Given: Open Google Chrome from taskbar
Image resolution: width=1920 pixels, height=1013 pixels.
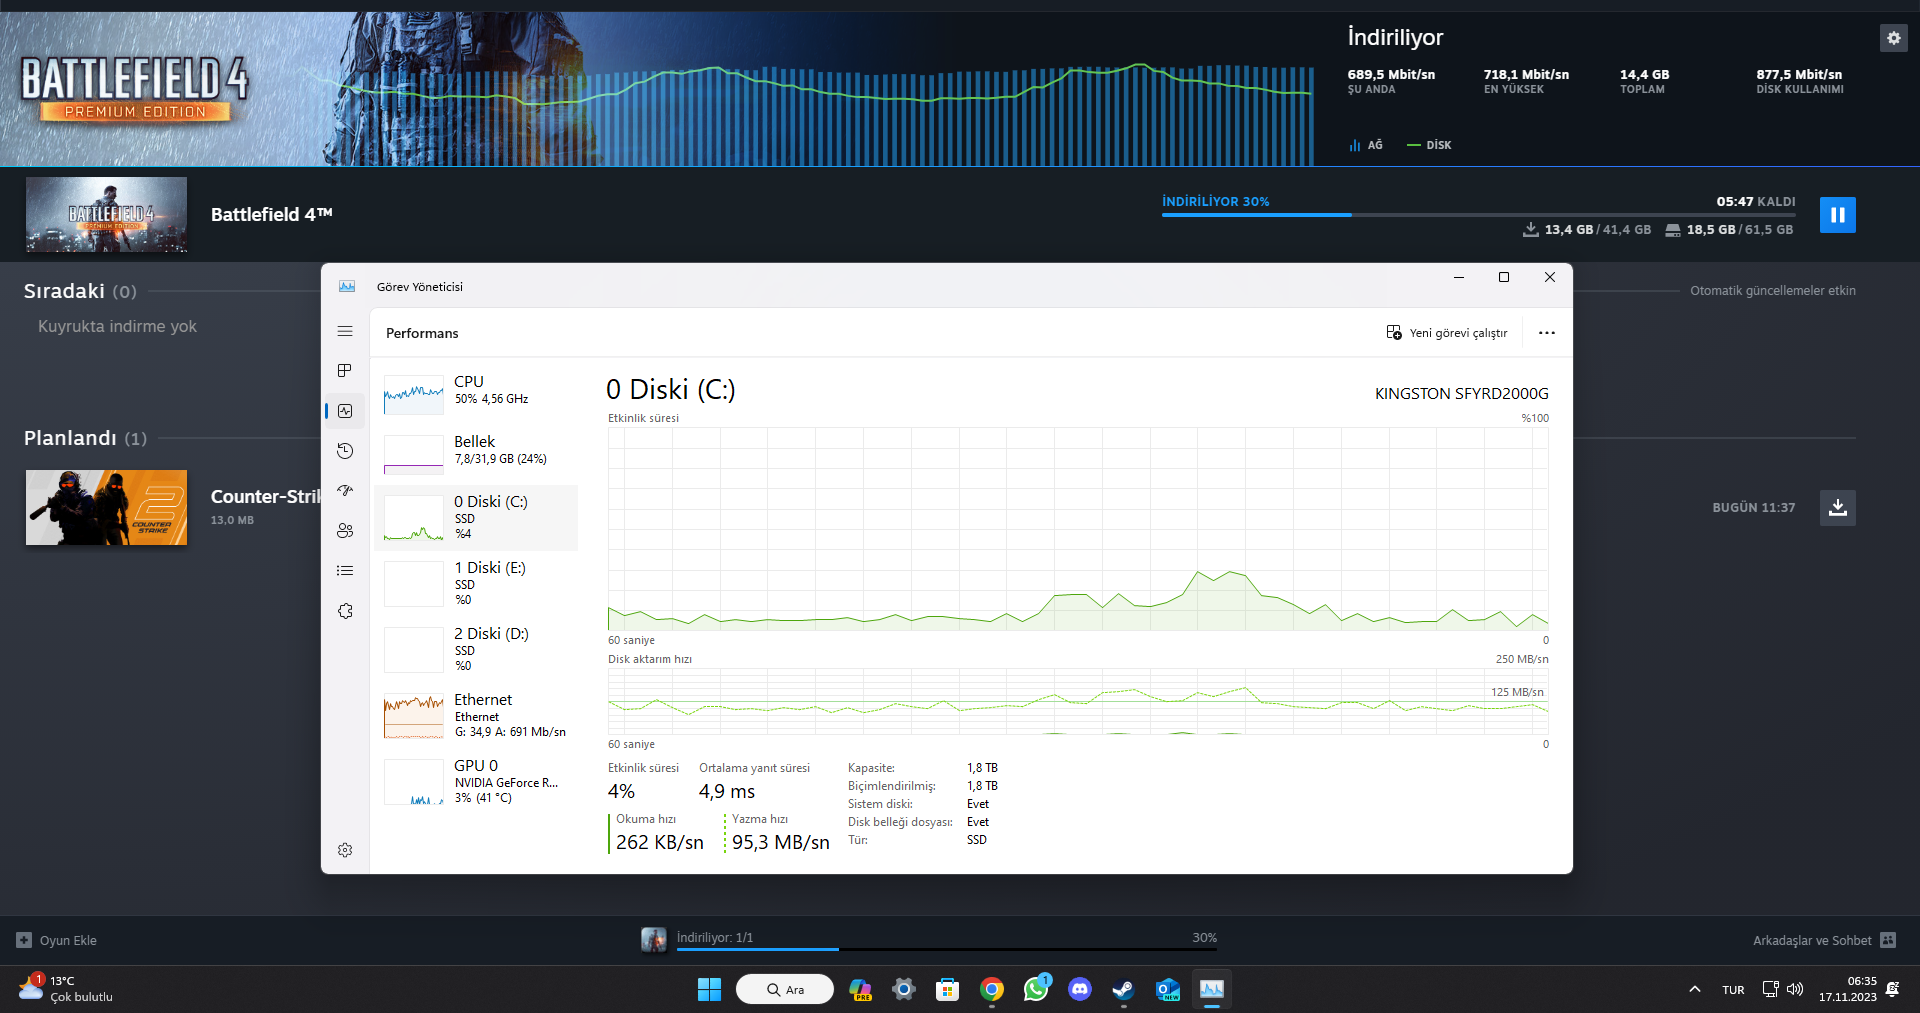Looking at the screenshot, I should 992,990.
